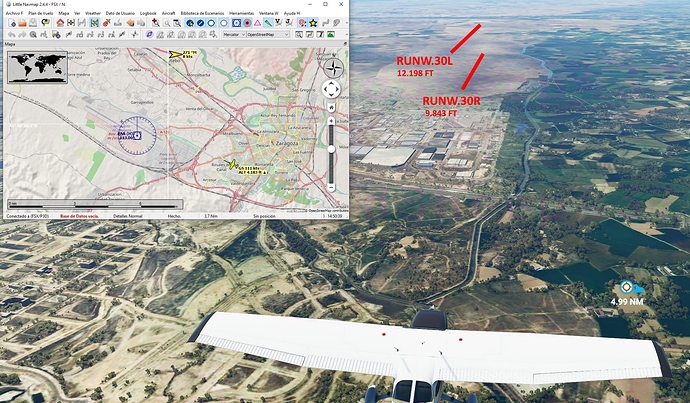Toggle the ILS feather display

[x=268, y=23]
